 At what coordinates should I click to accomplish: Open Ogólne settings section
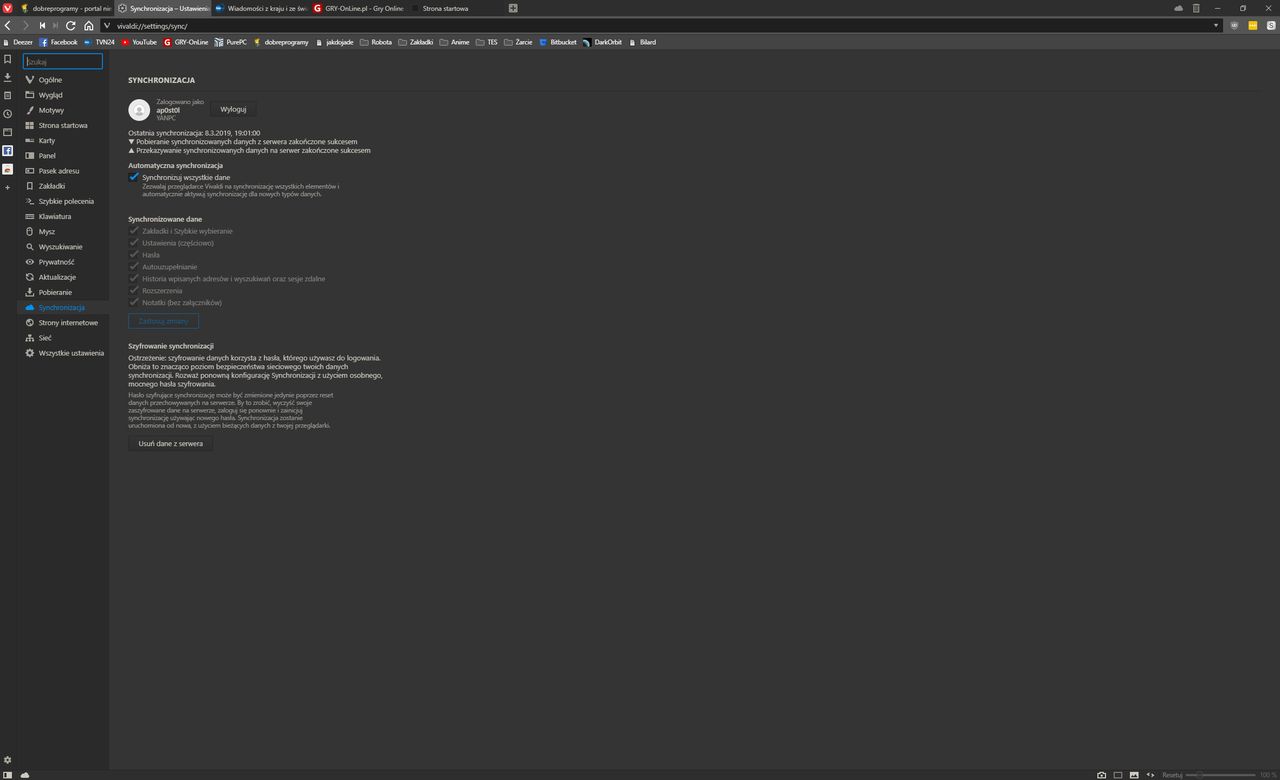(x=64, y=80)
